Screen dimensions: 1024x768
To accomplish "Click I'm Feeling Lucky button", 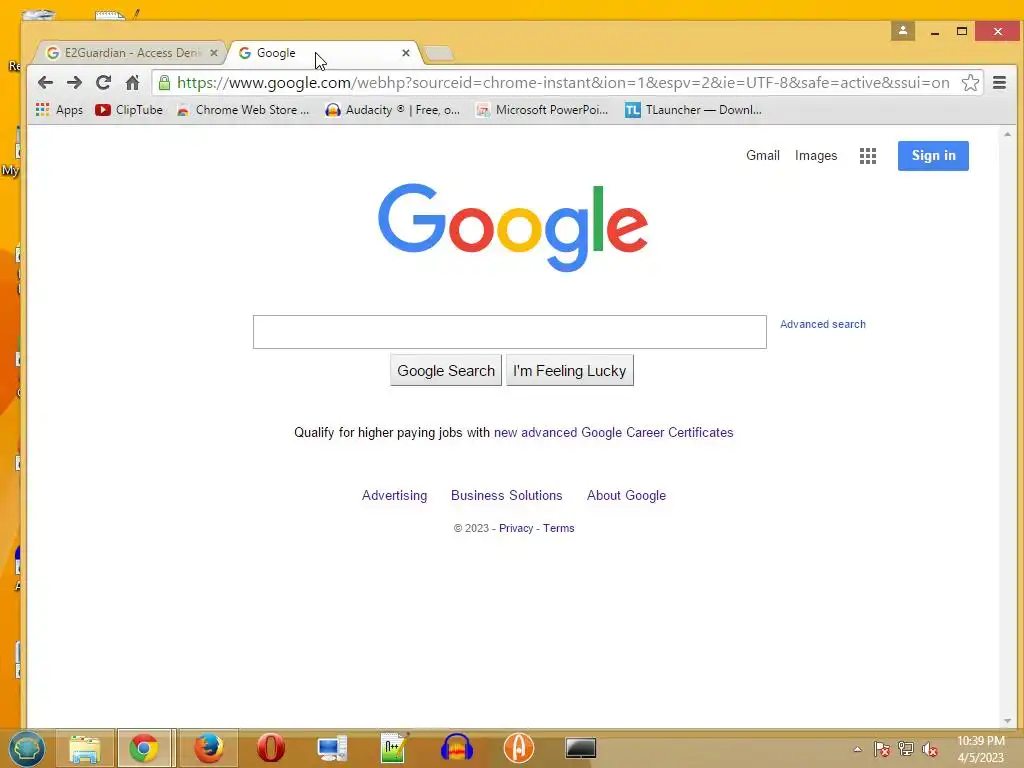I will coord(569,370).
